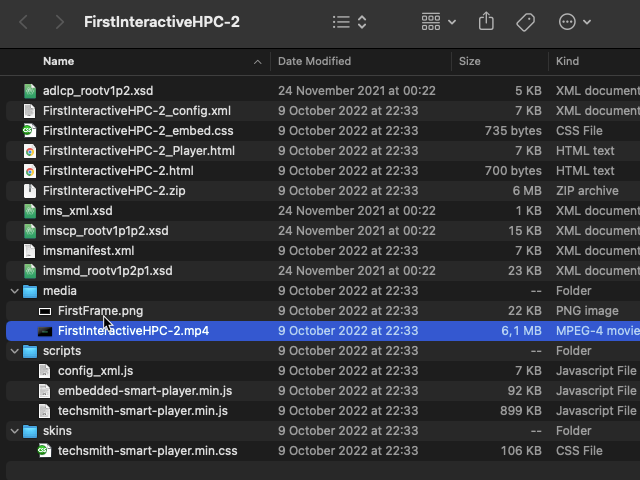Click the 735 bytes size cell
This screenshot has height=480, width=640.
513,131
